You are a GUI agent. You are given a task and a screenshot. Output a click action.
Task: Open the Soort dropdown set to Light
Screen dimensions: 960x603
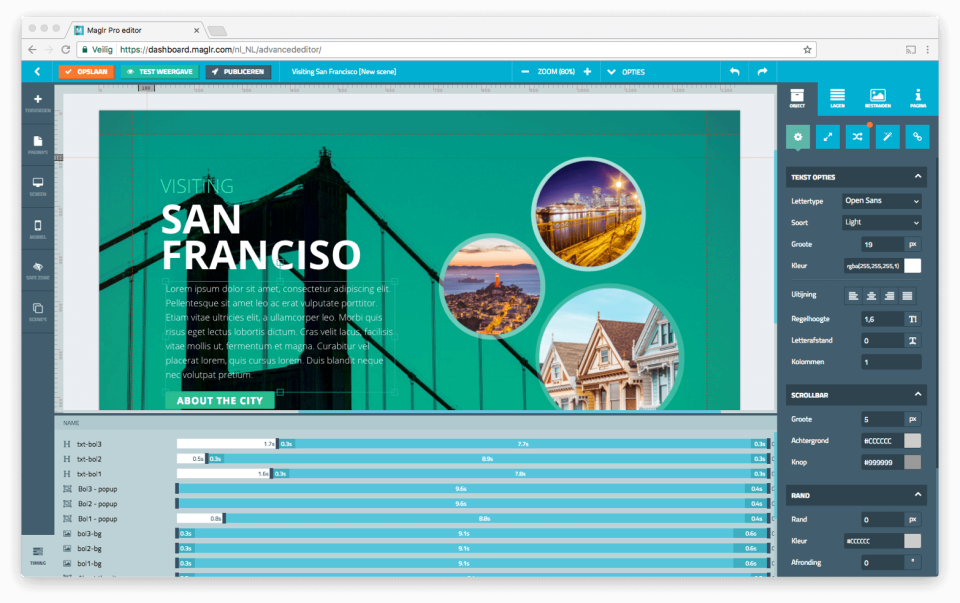click(880, 222)
